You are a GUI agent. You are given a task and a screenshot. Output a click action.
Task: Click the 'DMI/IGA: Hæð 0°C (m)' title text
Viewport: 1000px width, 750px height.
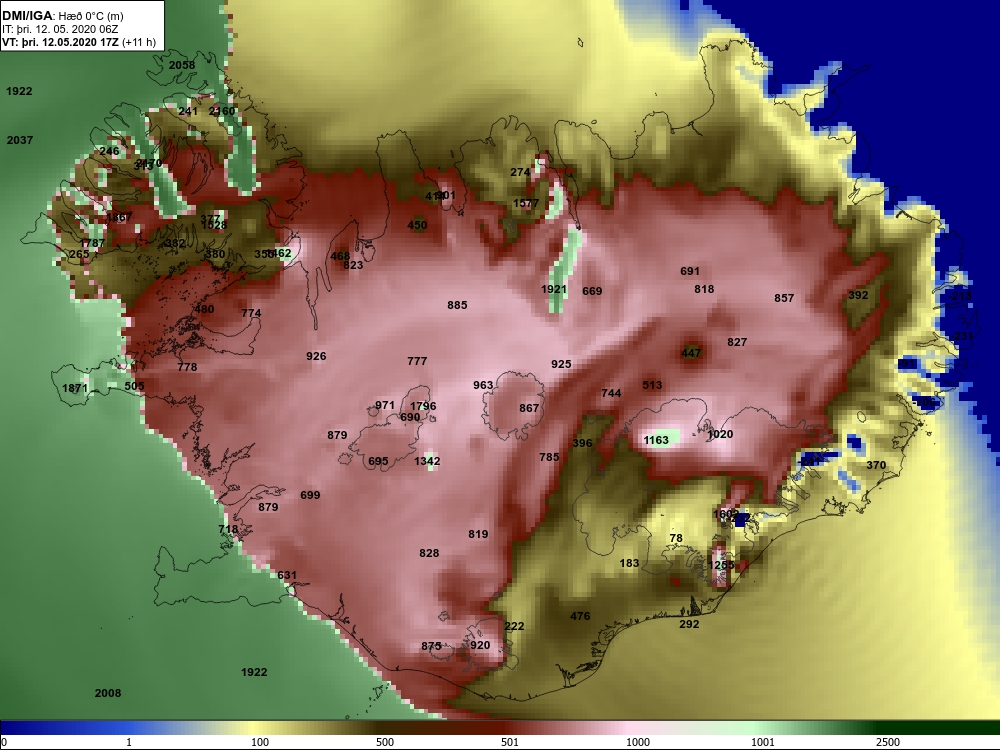[x=62, y=16]
